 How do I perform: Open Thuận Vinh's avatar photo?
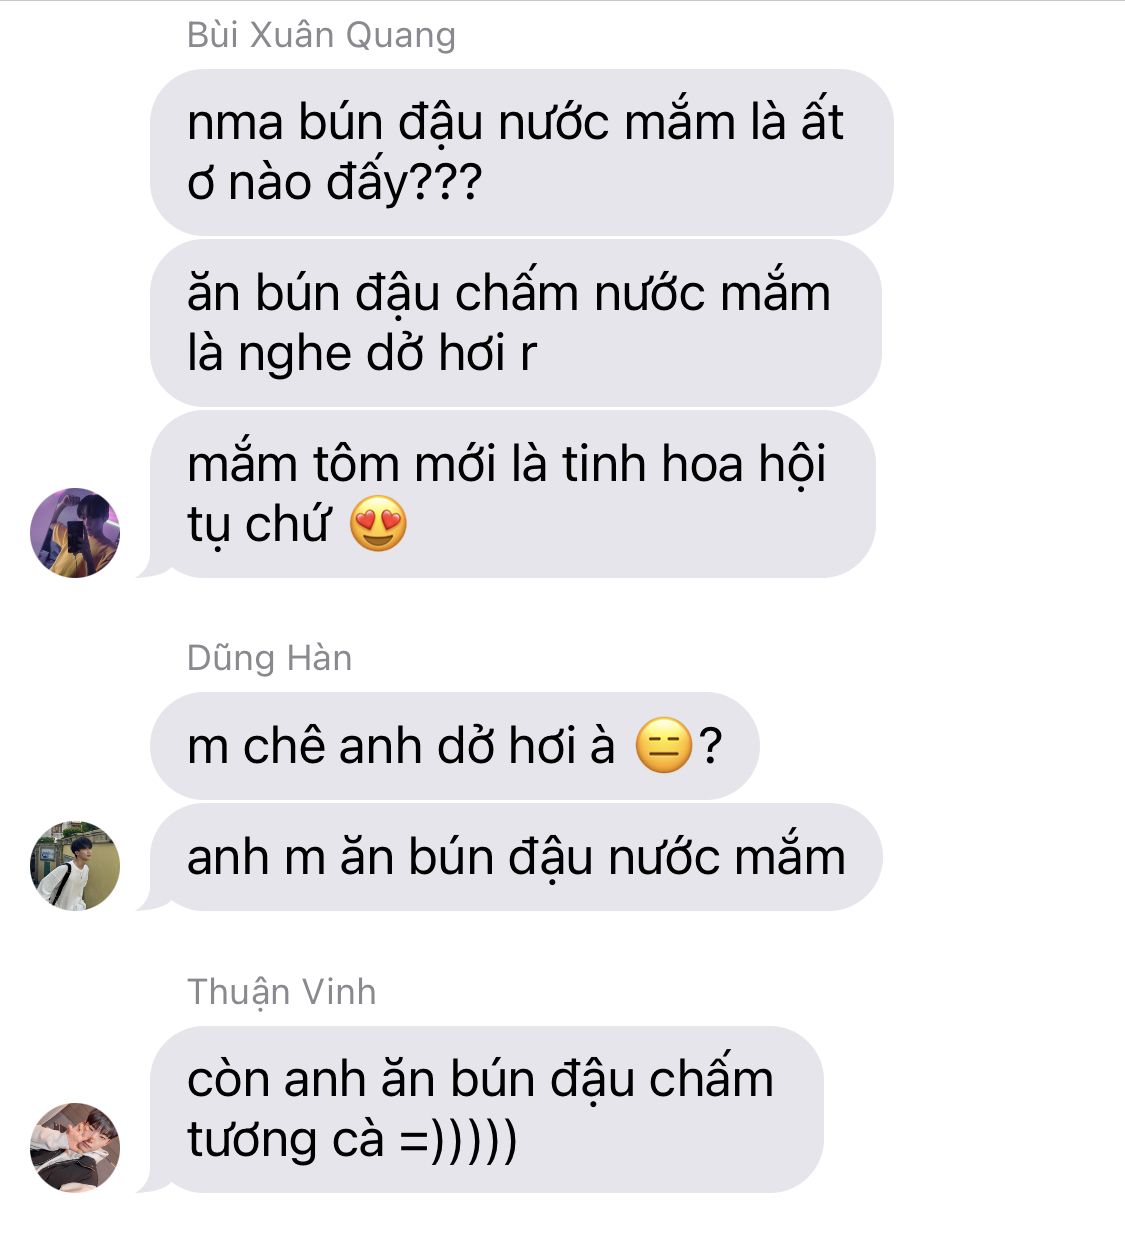pos(75,1147)
